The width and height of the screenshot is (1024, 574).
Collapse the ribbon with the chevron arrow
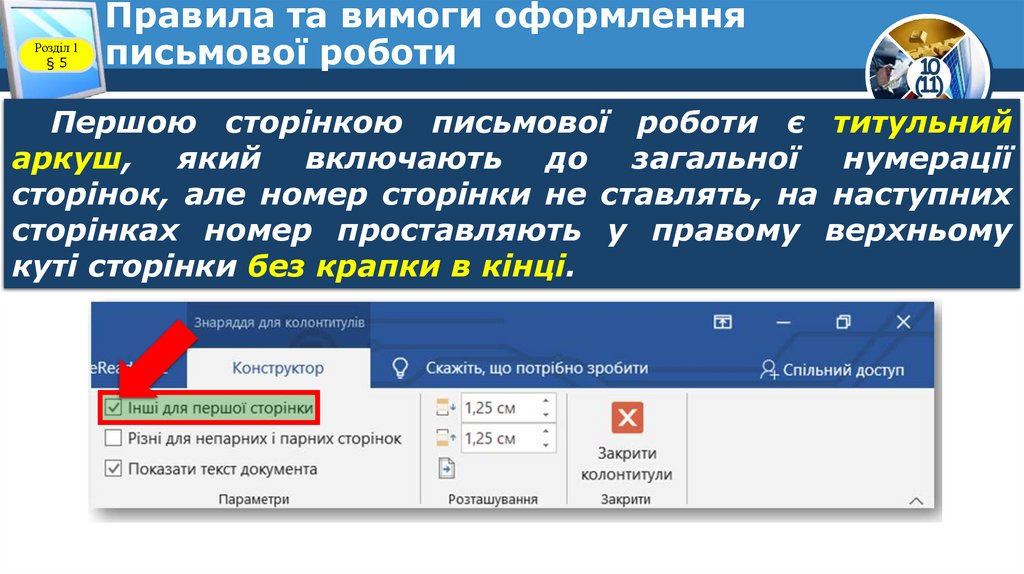(x=916, y=501)
